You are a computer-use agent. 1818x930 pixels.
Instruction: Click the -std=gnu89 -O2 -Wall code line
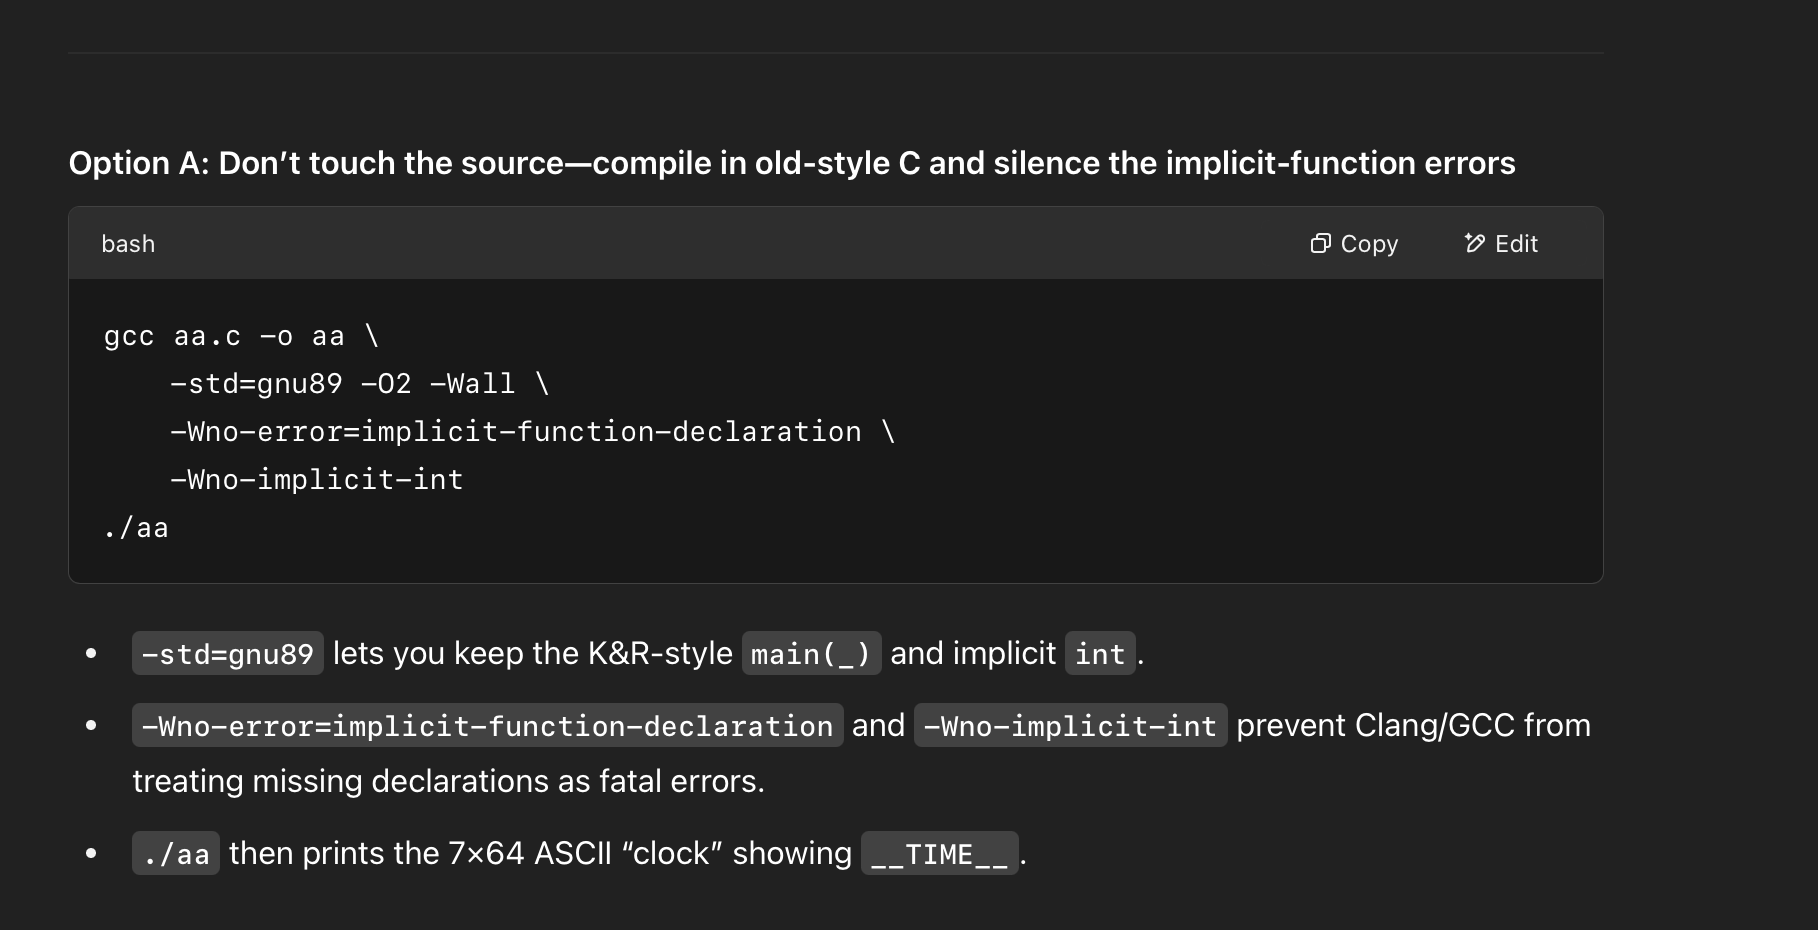coord(360,384)
